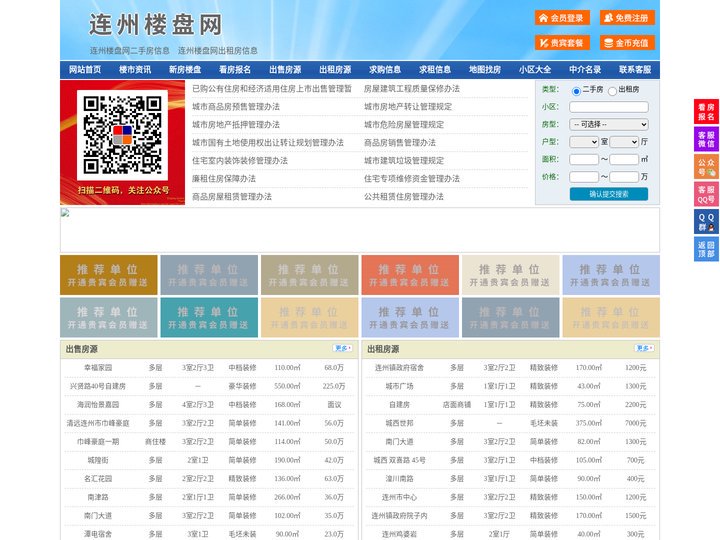The image size is (720, 540).
Task: Open 楼市资讯 menu item
Action: point(135,70)
